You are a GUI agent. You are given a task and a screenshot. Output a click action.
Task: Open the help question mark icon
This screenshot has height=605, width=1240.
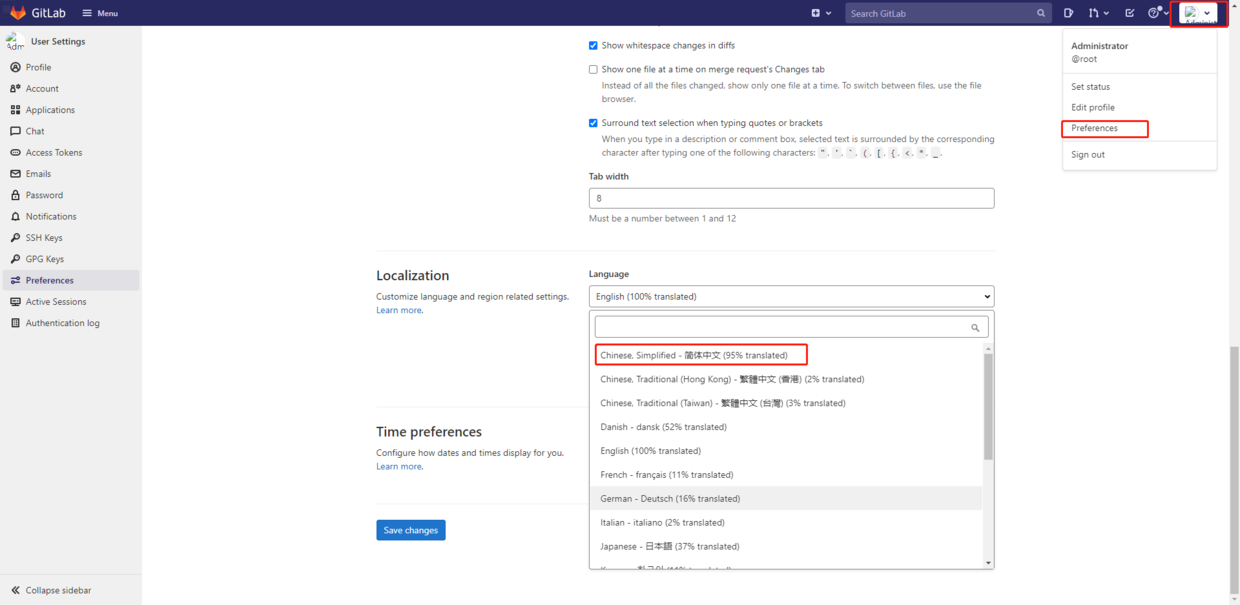1155,13
